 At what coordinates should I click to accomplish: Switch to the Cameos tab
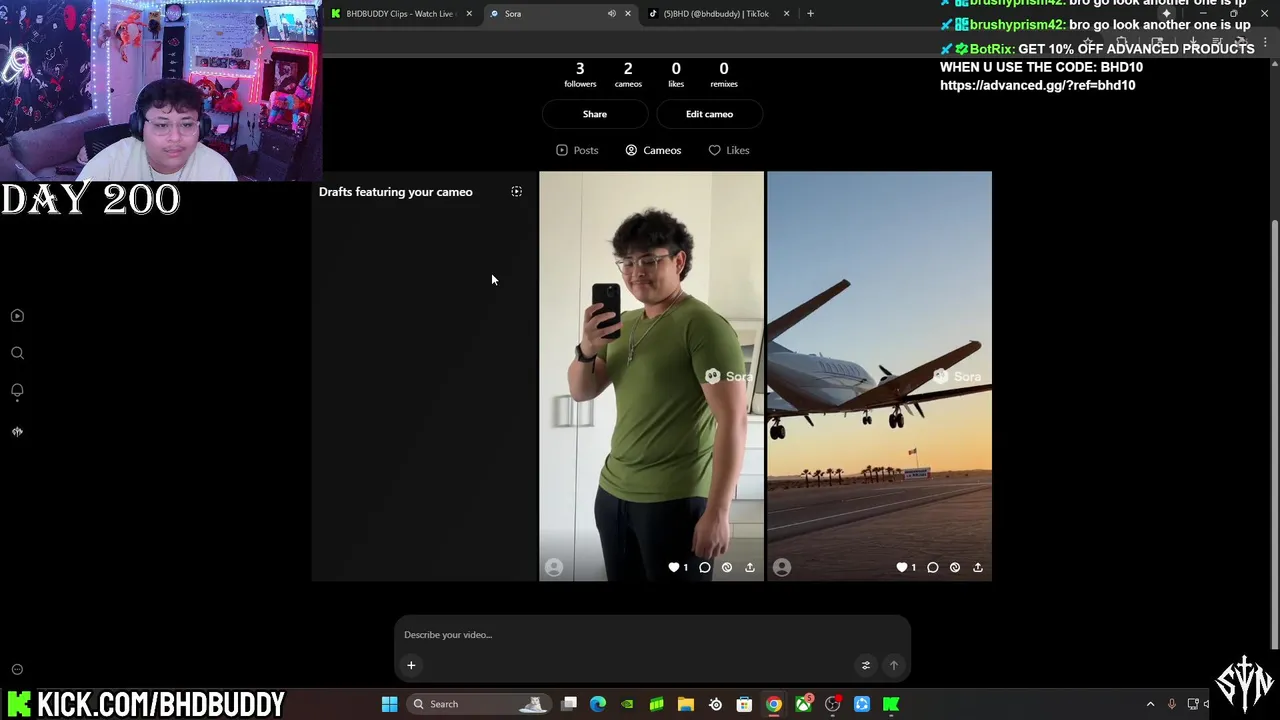653,150
